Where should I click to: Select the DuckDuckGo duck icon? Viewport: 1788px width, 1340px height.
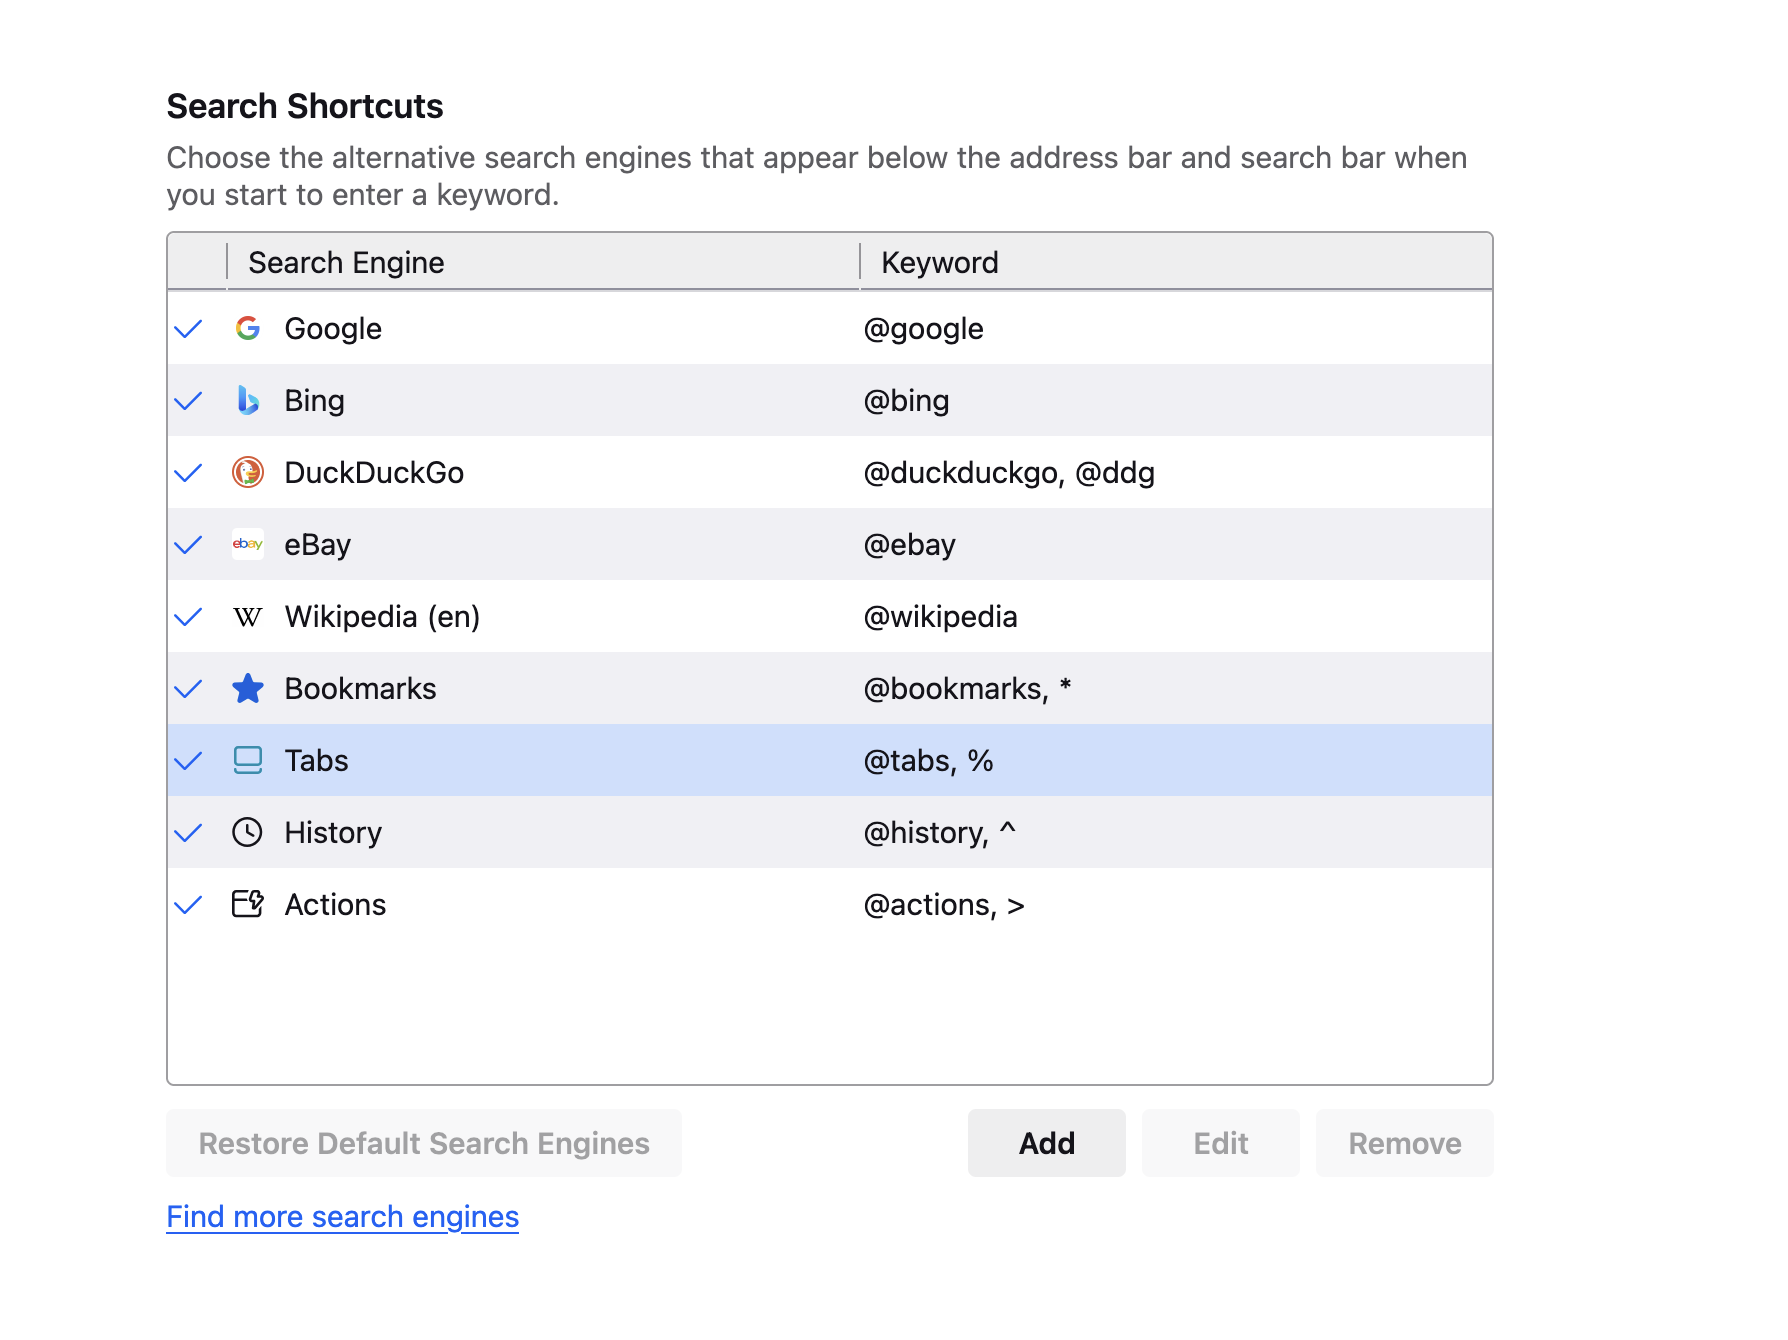[x=247, y=472]
